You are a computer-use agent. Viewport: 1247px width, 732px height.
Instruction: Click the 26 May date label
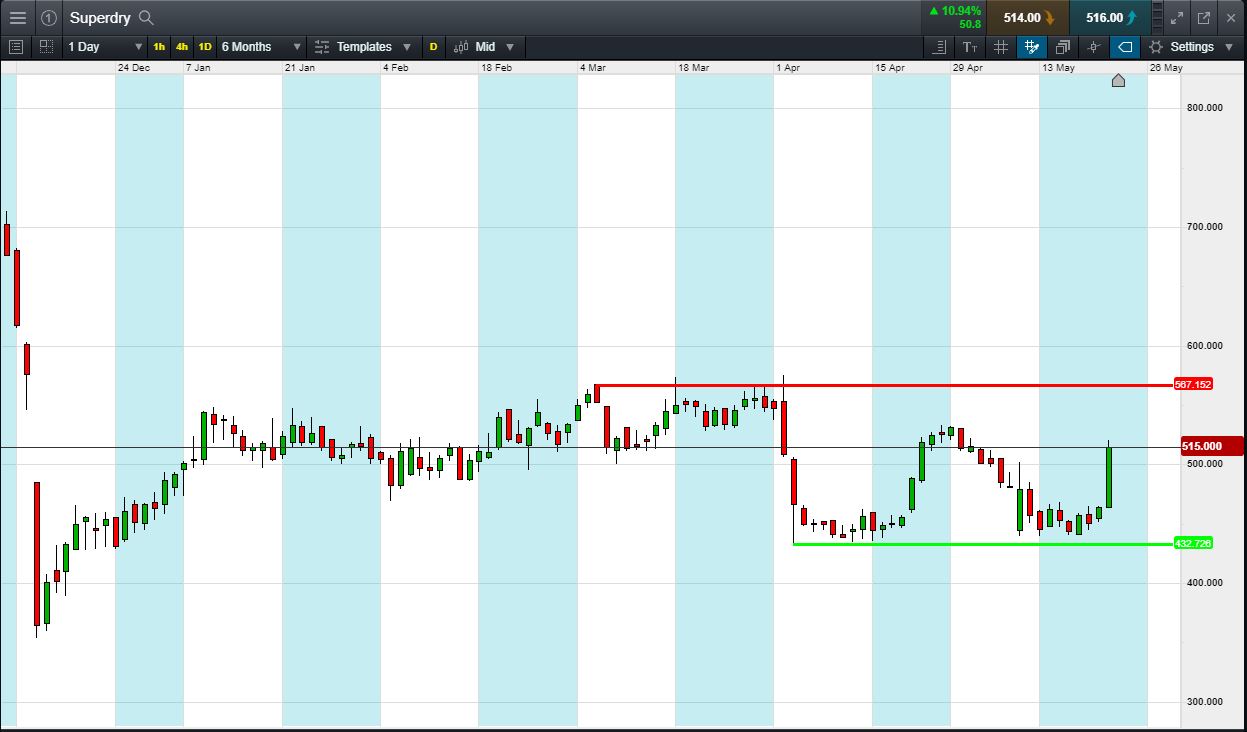[1166, 67]
